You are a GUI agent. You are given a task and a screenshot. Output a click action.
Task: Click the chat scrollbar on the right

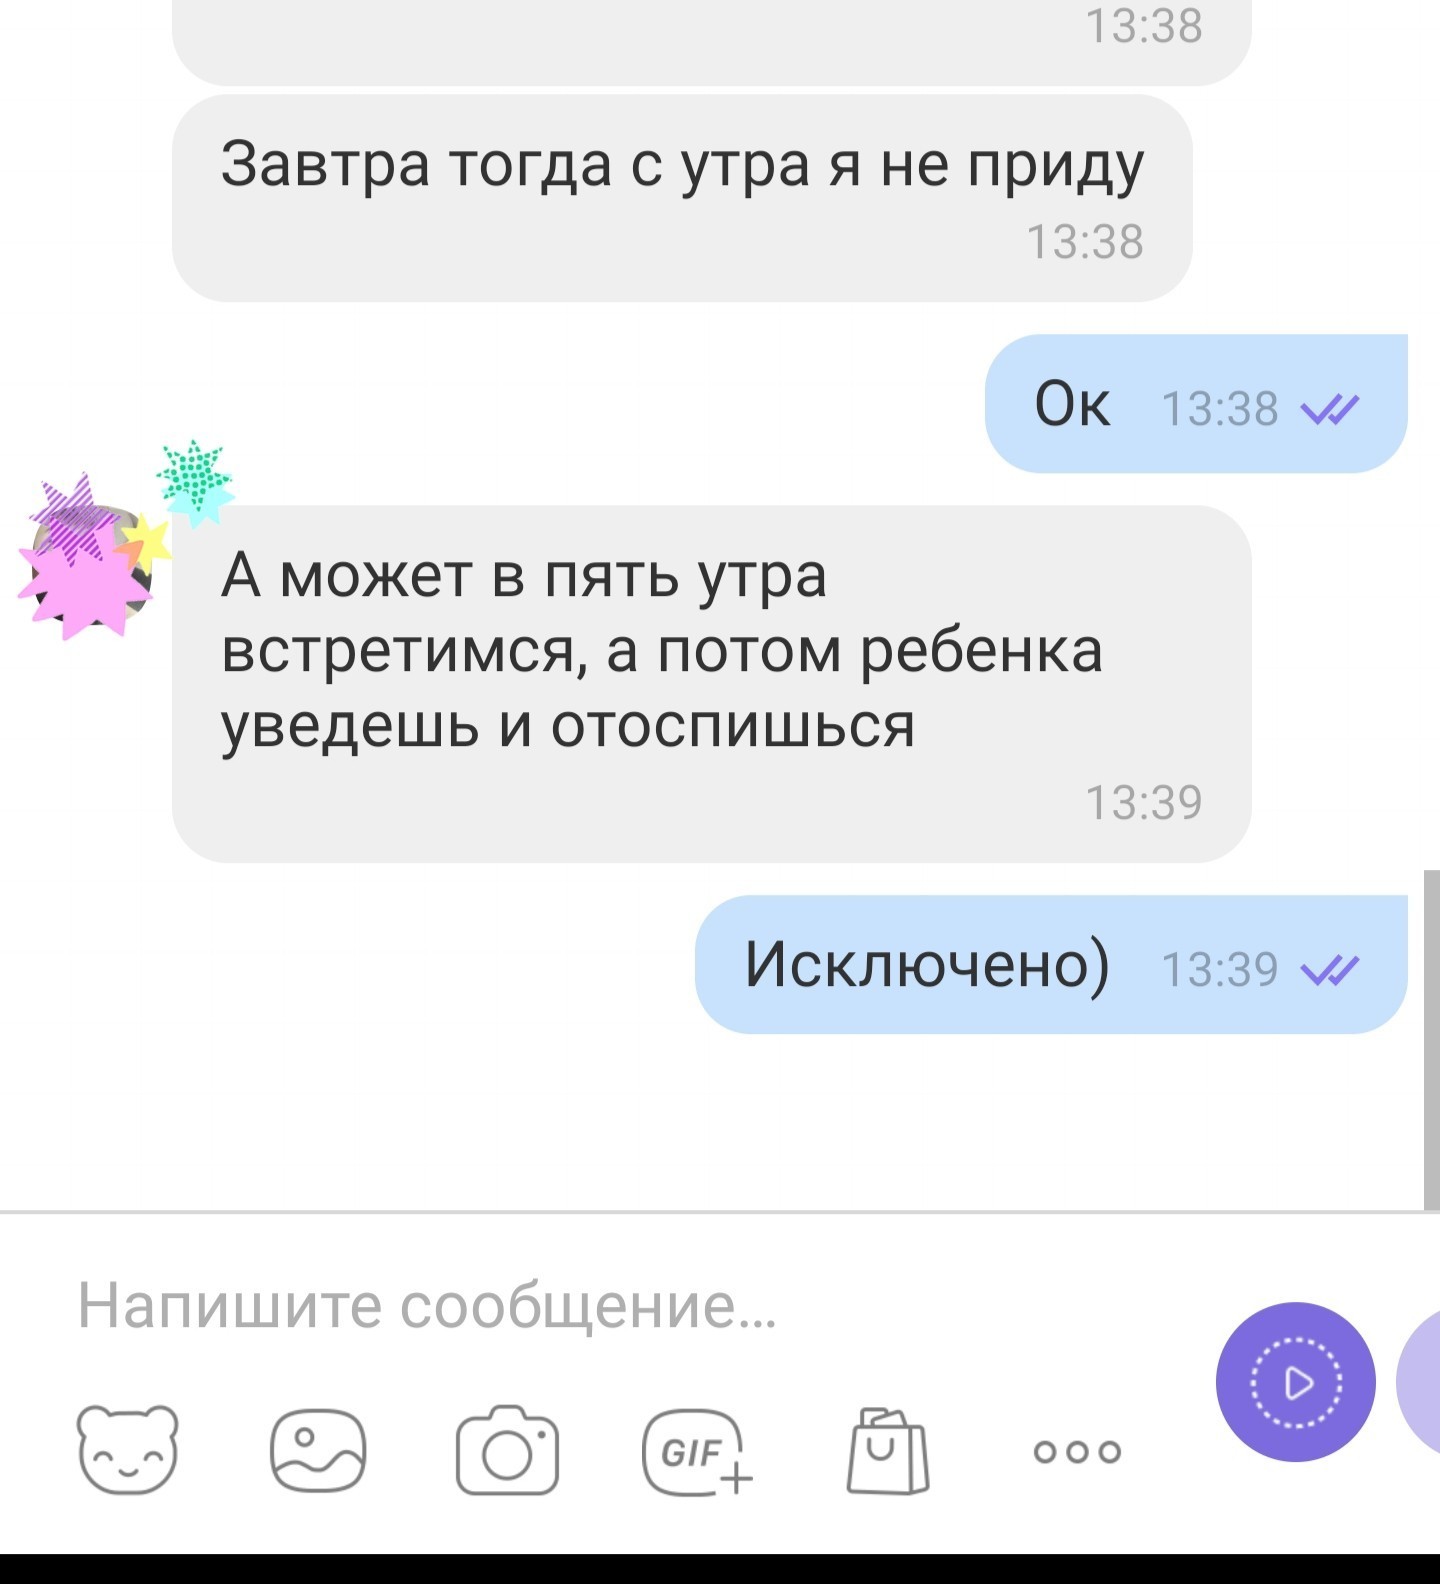click(1431, 1040)
